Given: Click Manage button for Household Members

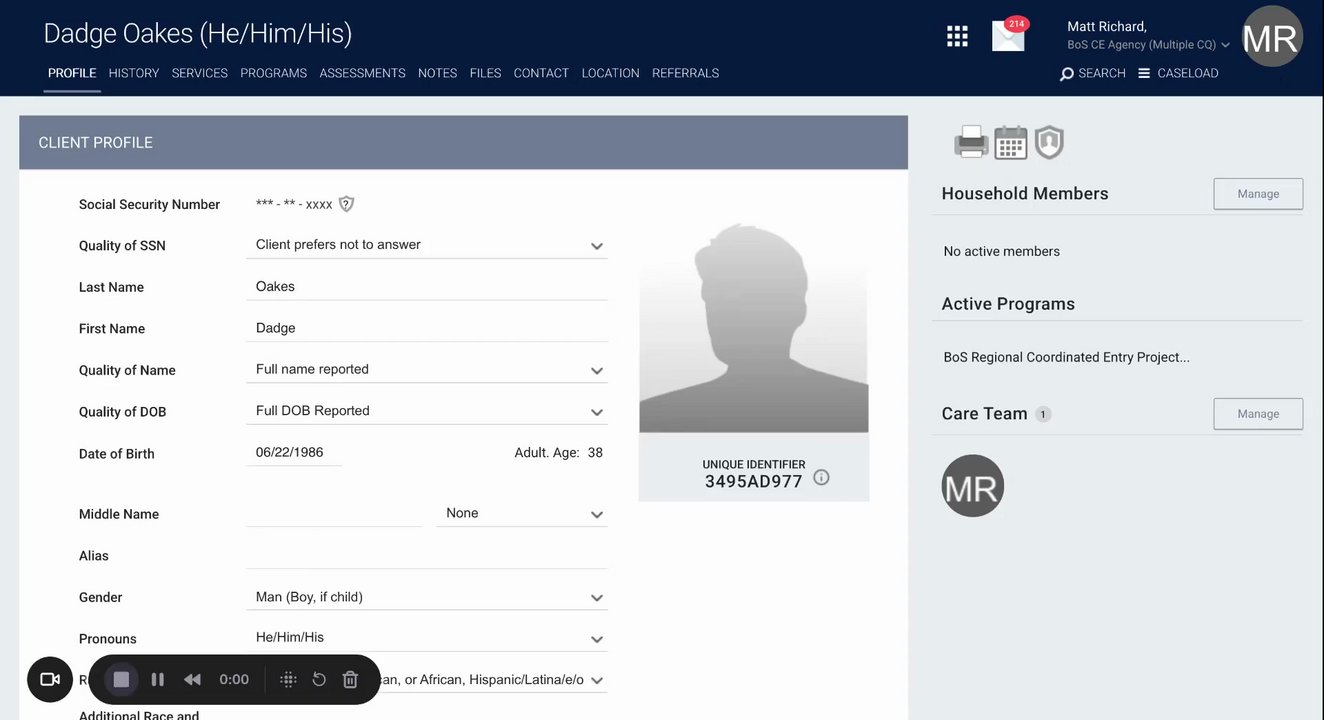Looking at the screenshot, I should coord(1258,194).
